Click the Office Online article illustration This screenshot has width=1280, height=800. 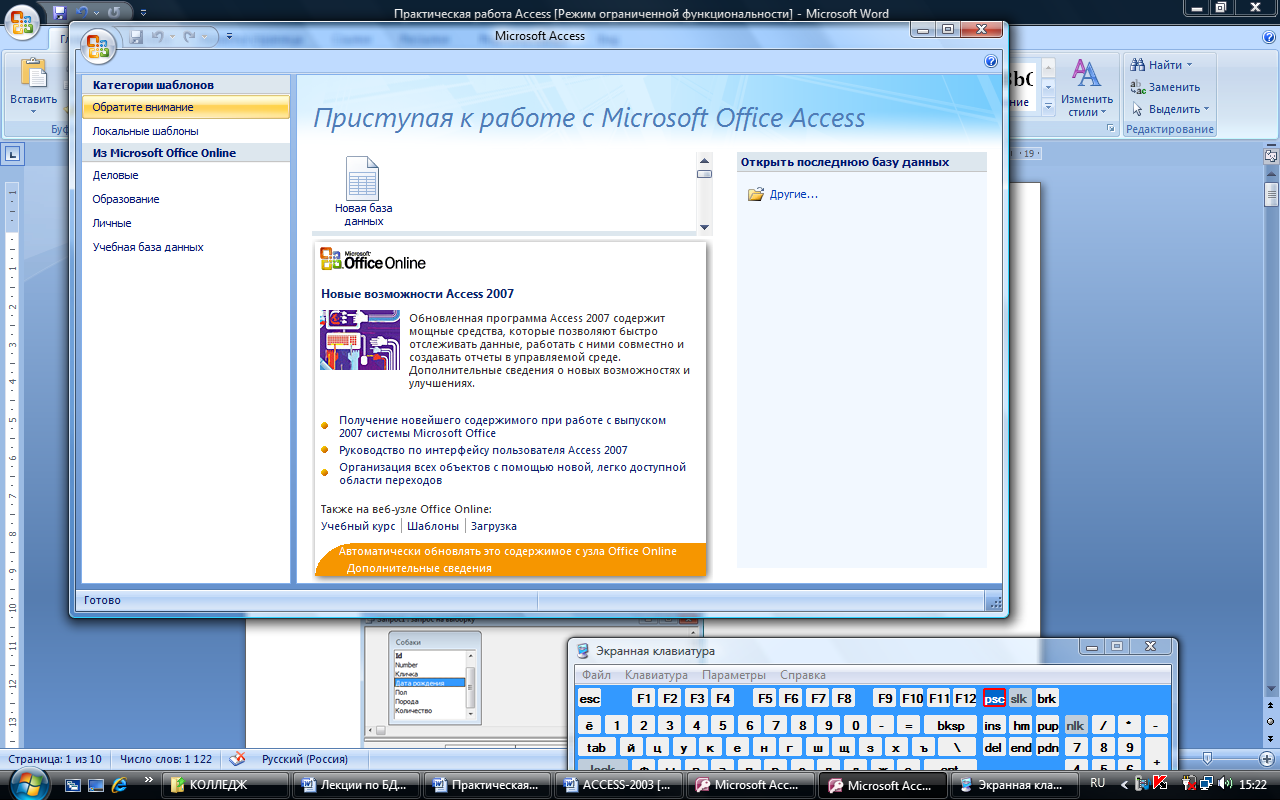359,340
